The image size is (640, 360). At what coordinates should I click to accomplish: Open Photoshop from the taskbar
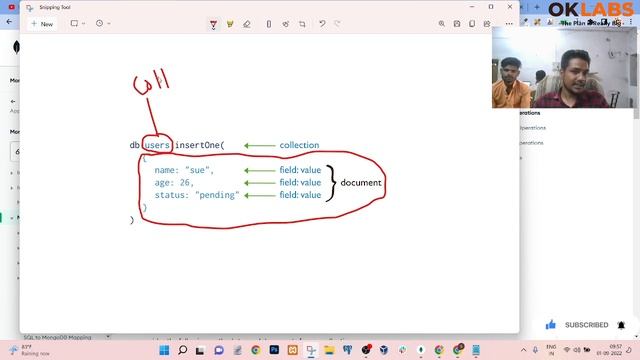[274, 350]
